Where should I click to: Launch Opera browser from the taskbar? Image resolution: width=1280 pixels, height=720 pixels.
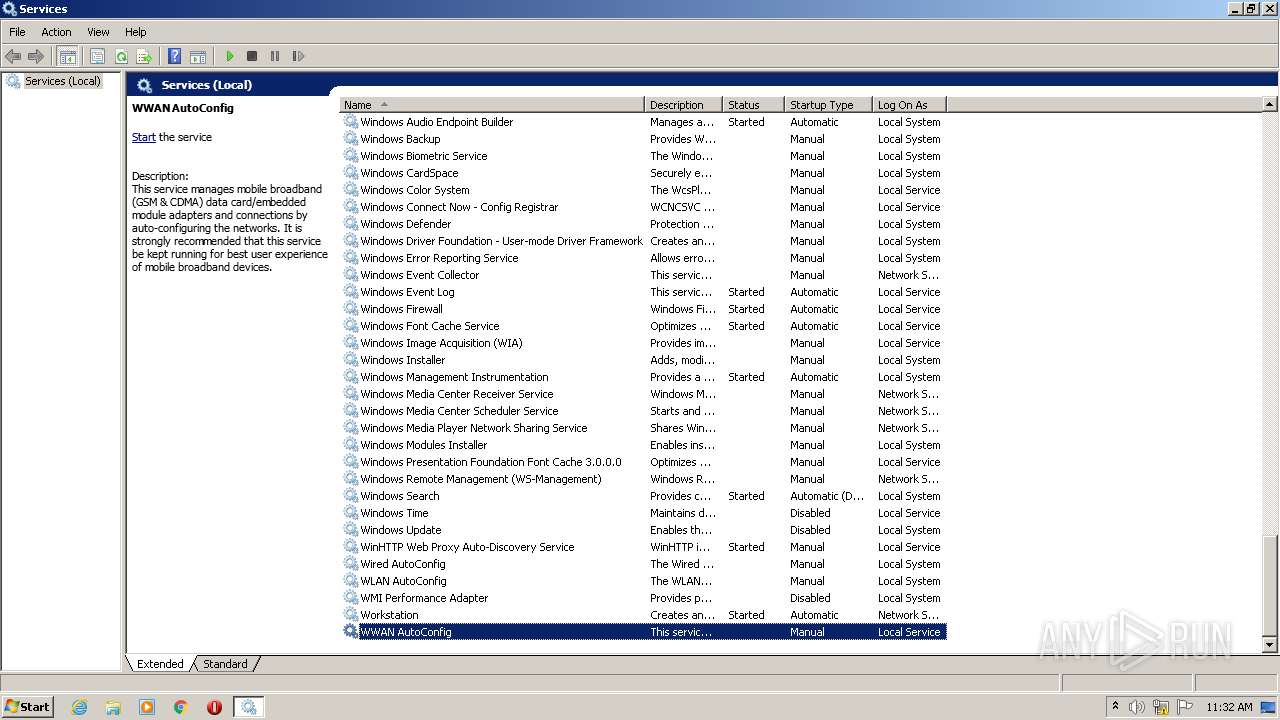pos(214,707)
